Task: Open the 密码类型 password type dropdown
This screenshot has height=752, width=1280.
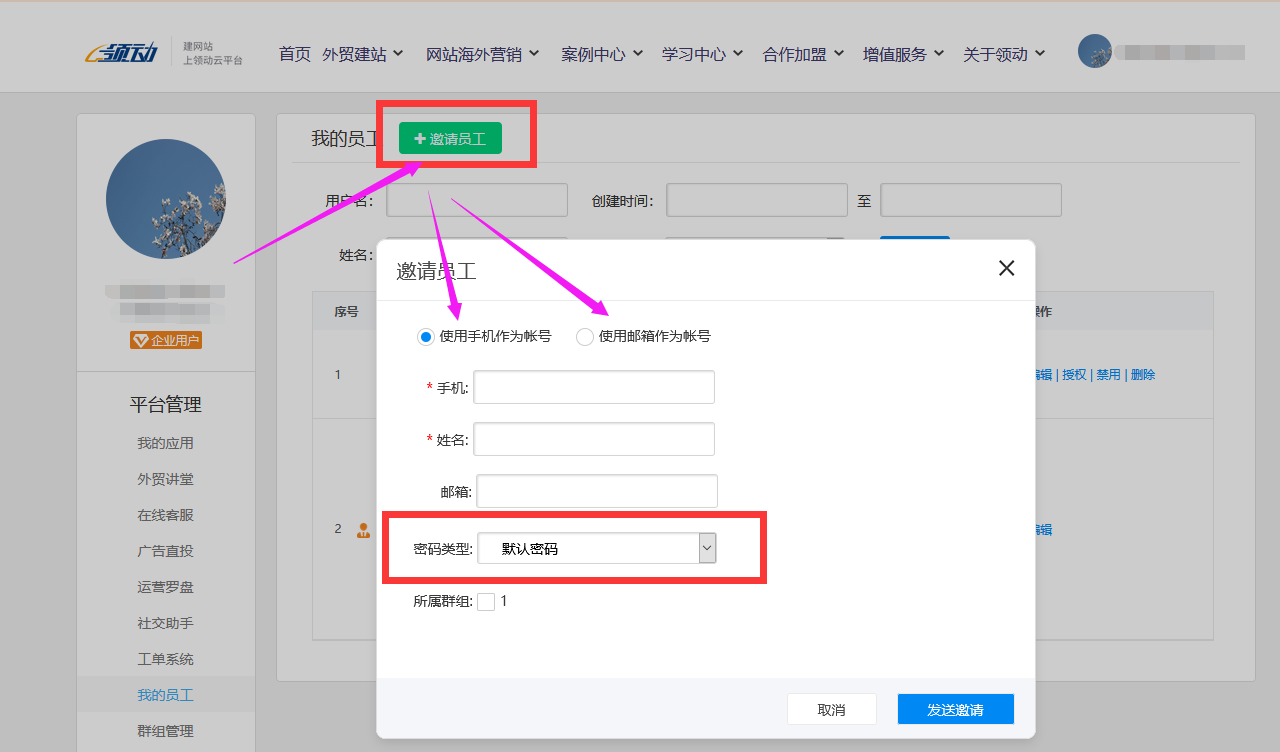Action: point(707,548)
